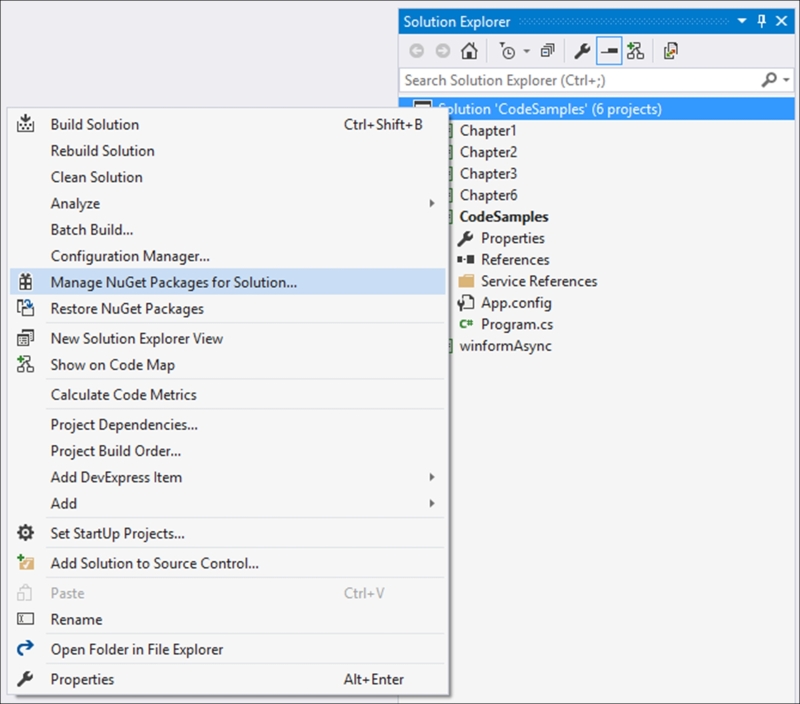Select the CodeSamples project node
Screen dimensions: 800x704
click(x=504, y=216)
